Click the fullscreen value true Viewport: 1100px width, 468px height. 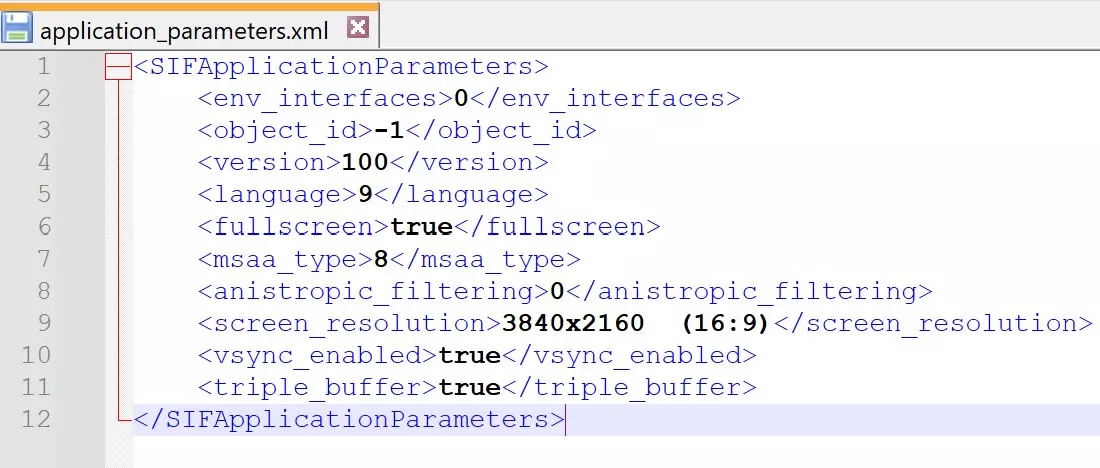422,227
